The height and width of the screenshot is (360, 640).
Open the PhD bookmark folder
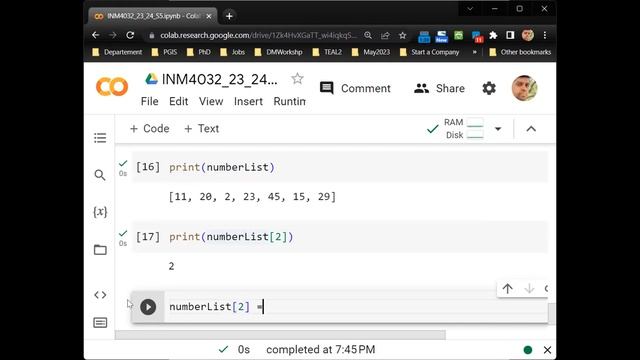pos(199,52)
